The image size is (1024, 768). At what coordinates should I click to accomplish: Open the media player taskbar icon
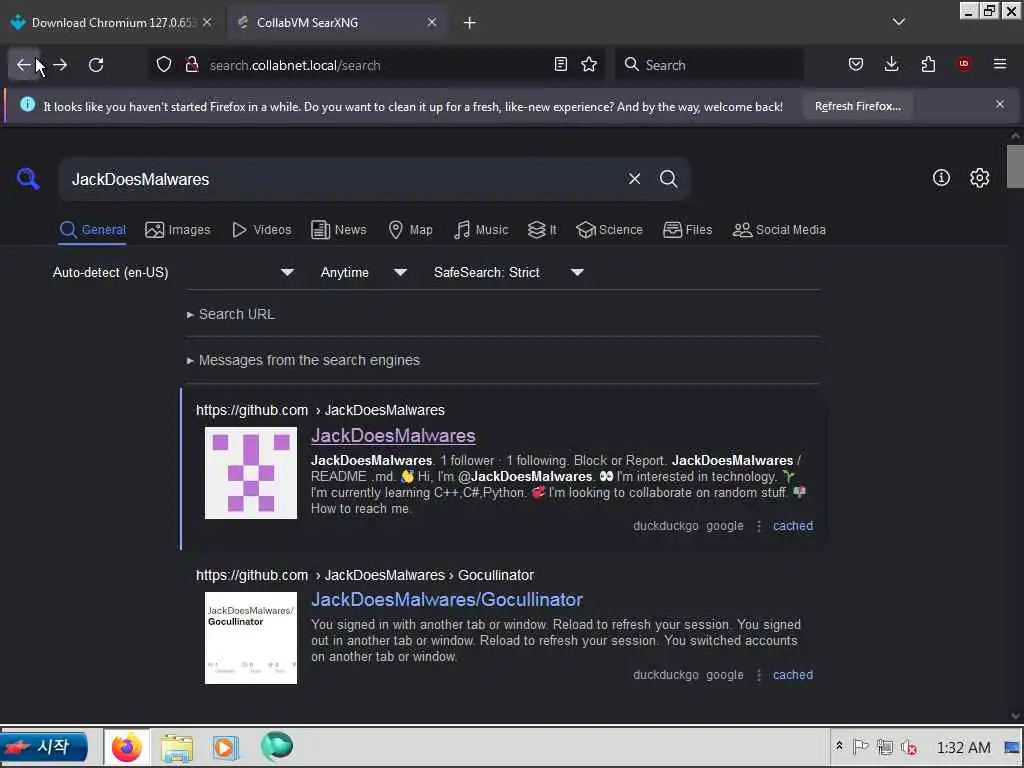point(226,748)
